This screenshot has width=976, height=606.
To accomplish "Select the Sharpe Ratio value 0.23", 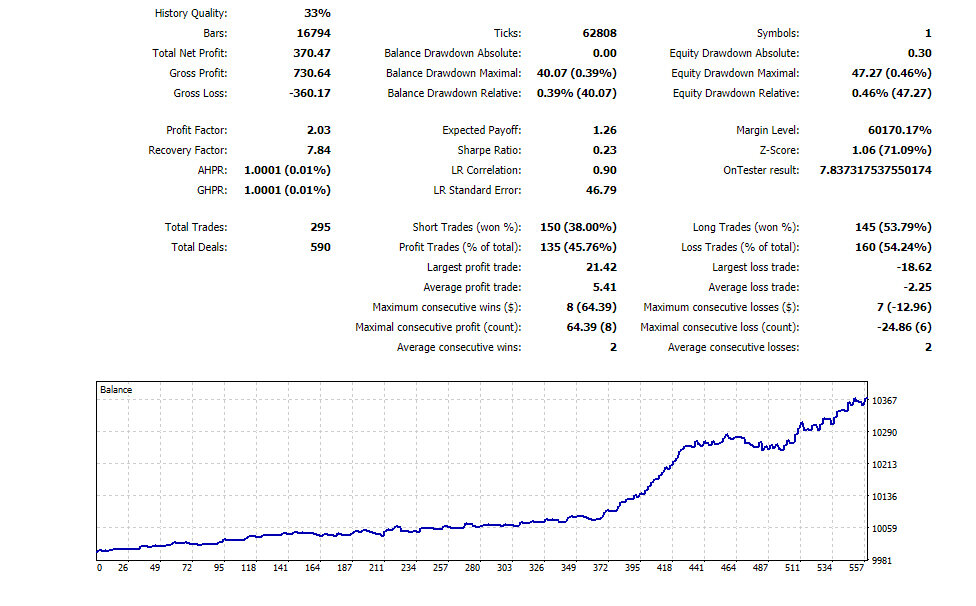I will tap(604, 150).
